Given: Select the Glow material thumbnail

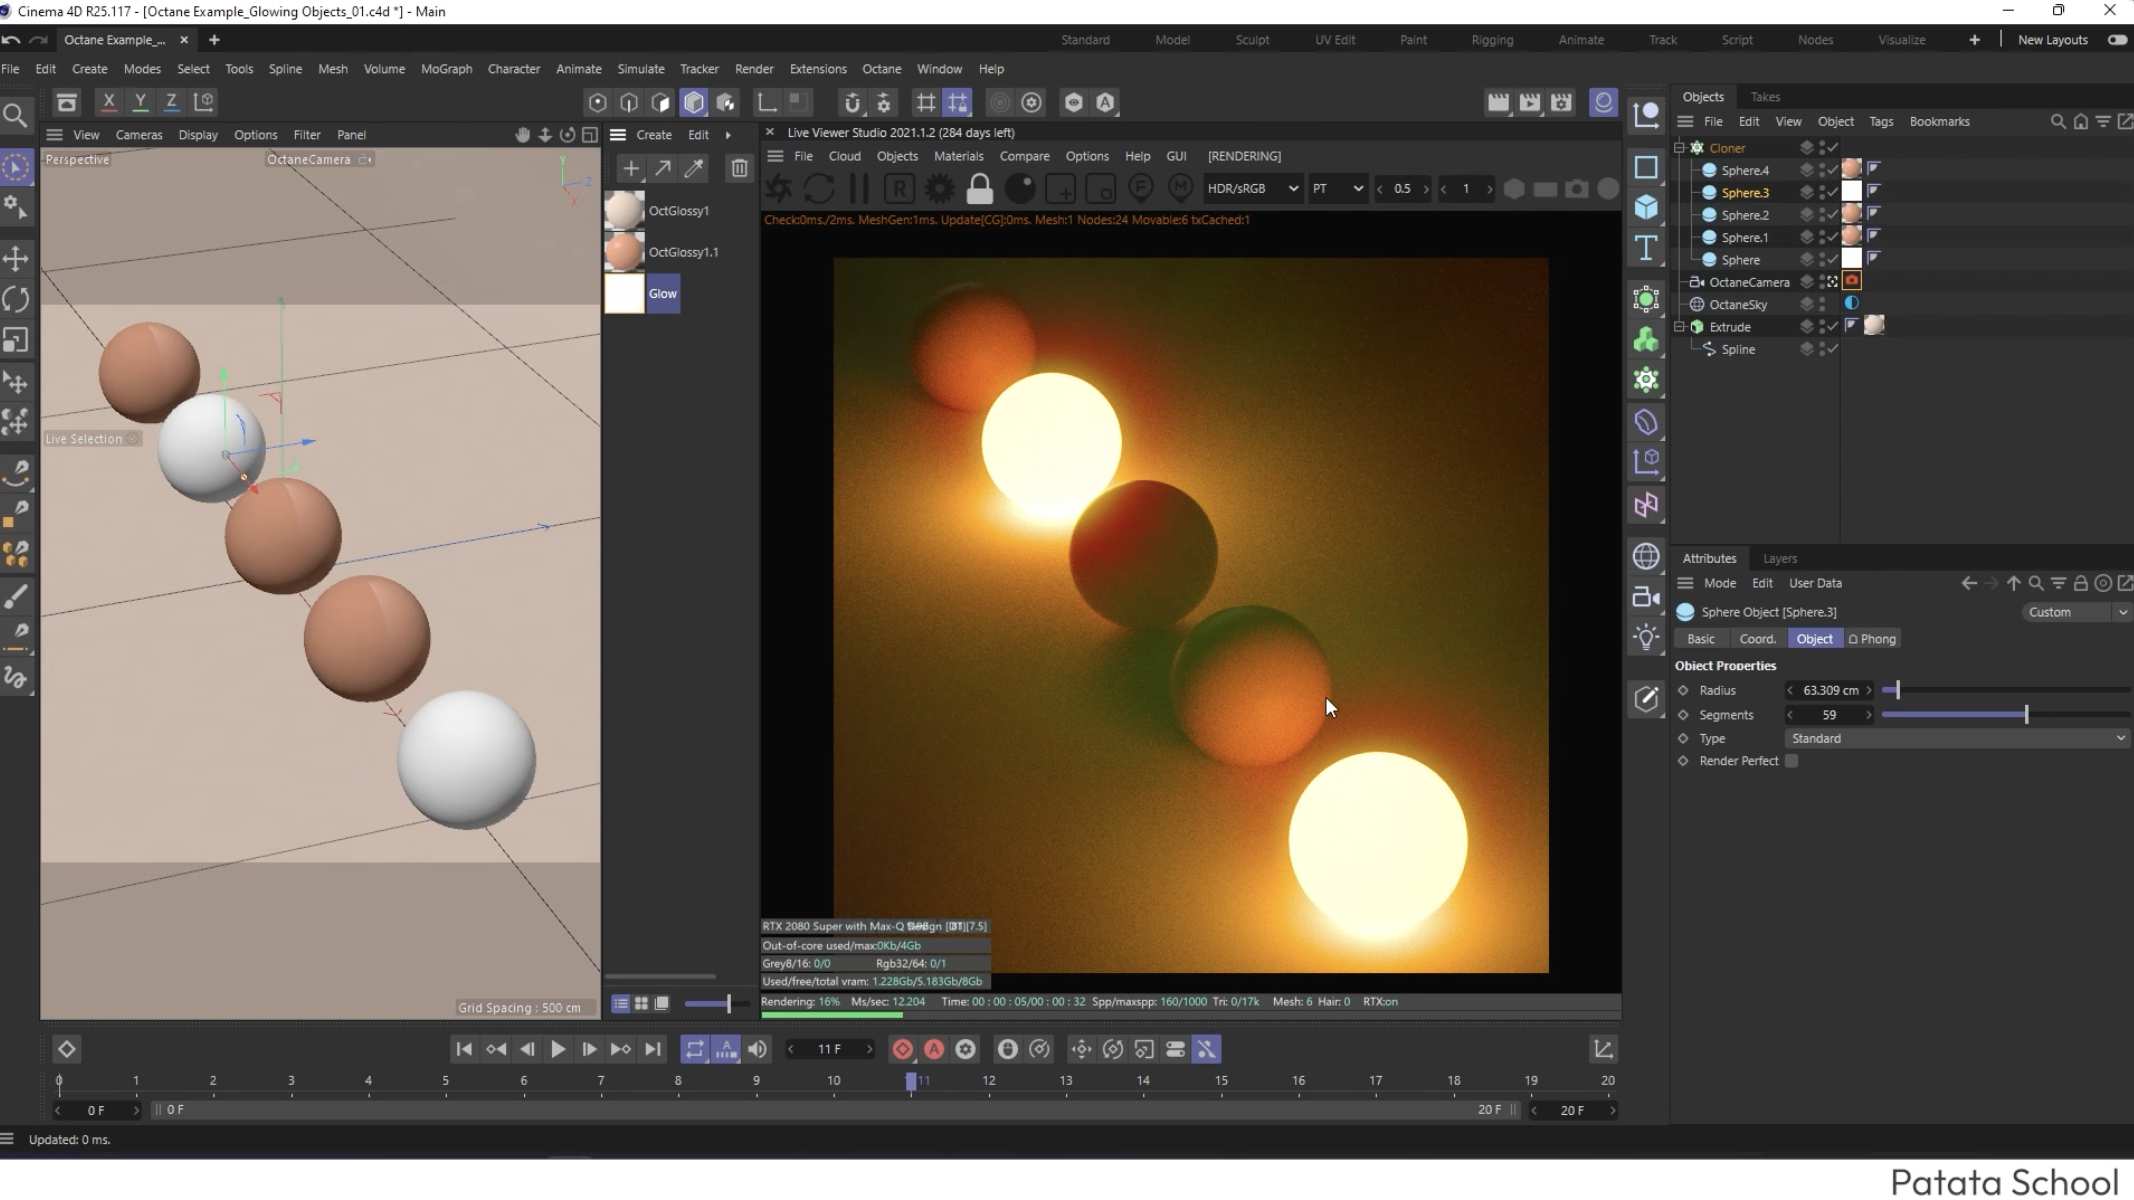Looking at the screenshot, I should [x=624, y=294].
